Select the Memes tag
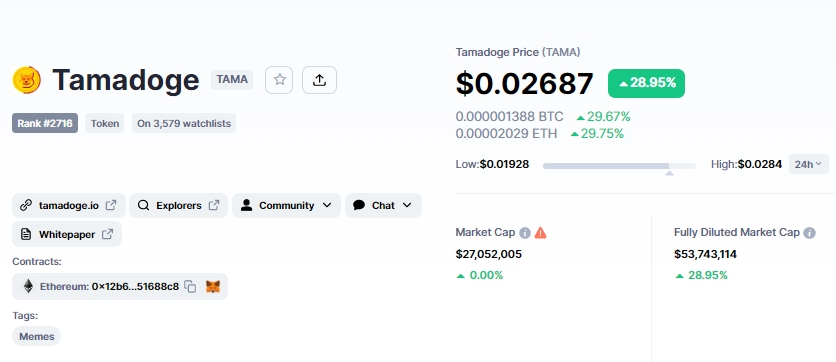The width and height of the screenshot is (836, 362). pos(37,336)
